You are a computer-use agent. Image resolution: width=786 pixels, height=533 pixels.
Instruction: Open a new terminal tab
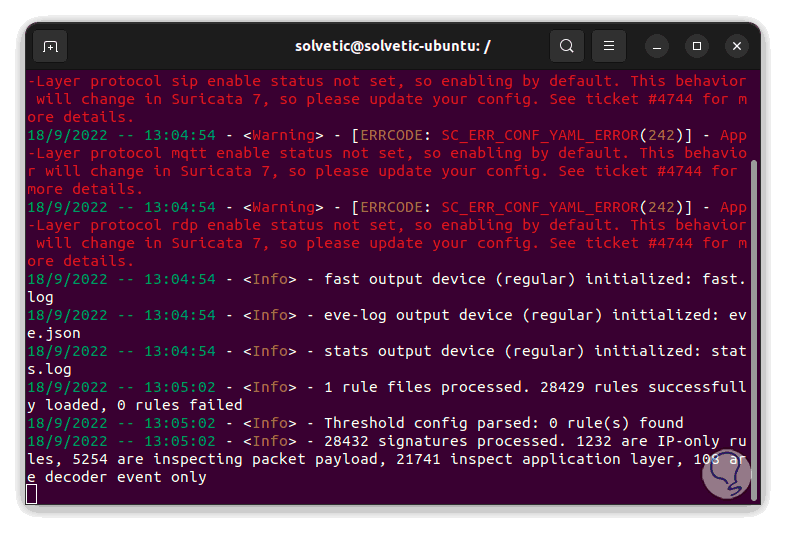pyautogui.click(x=50, y=46)
